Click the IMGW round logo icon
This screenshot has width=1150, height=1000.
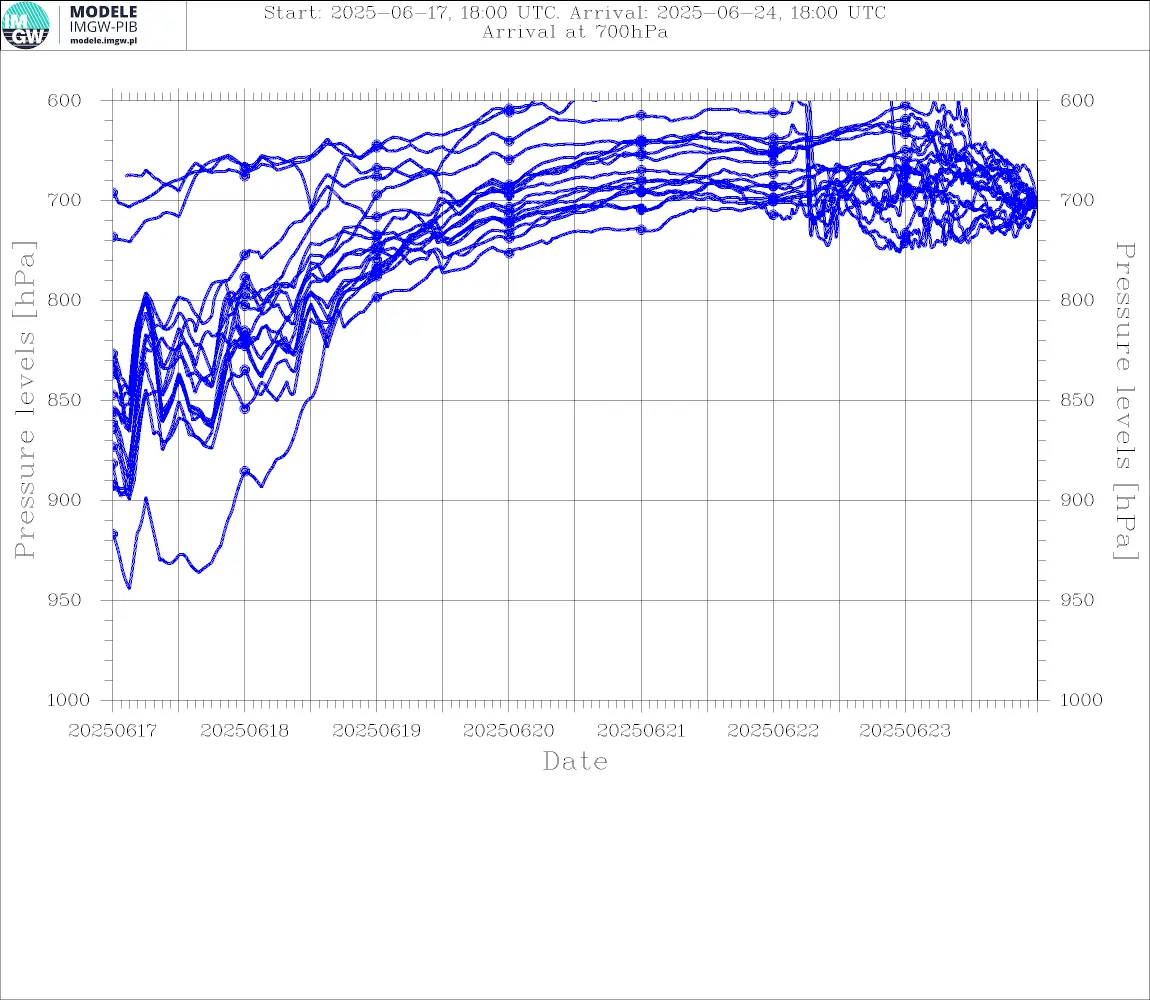click(26, 26)
